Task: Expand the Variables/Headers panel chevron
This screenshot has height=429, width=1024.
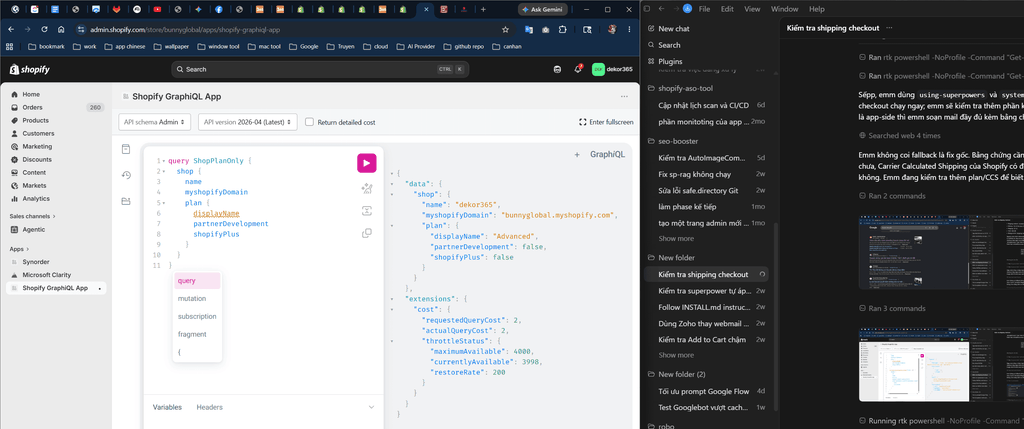Action: (371, 407)
